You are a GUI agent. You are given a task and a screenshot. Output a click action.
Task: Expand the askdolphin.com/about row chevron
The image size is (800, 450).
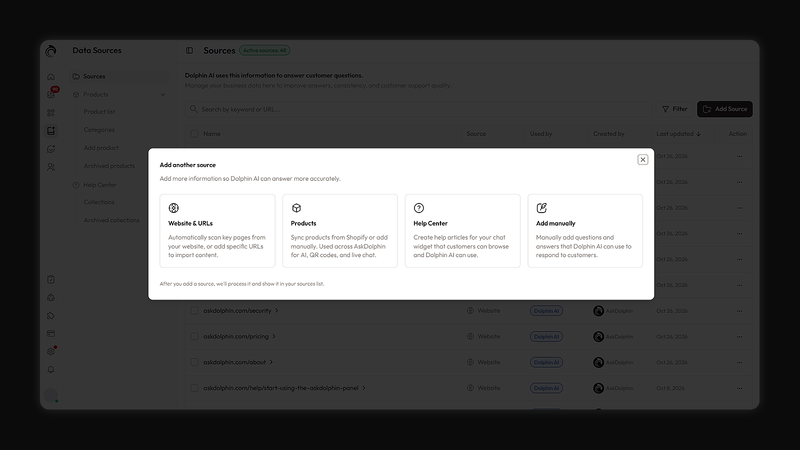point(271,362)
